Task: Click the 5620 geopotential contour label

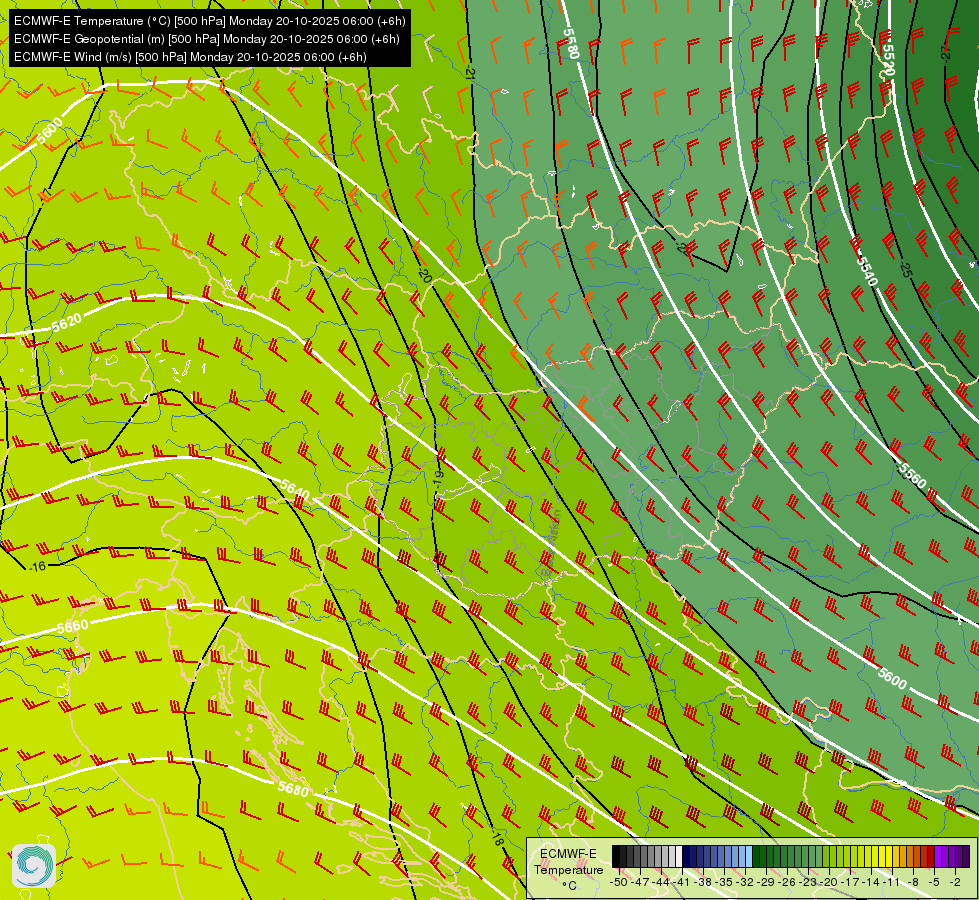Action: point(66,323)
